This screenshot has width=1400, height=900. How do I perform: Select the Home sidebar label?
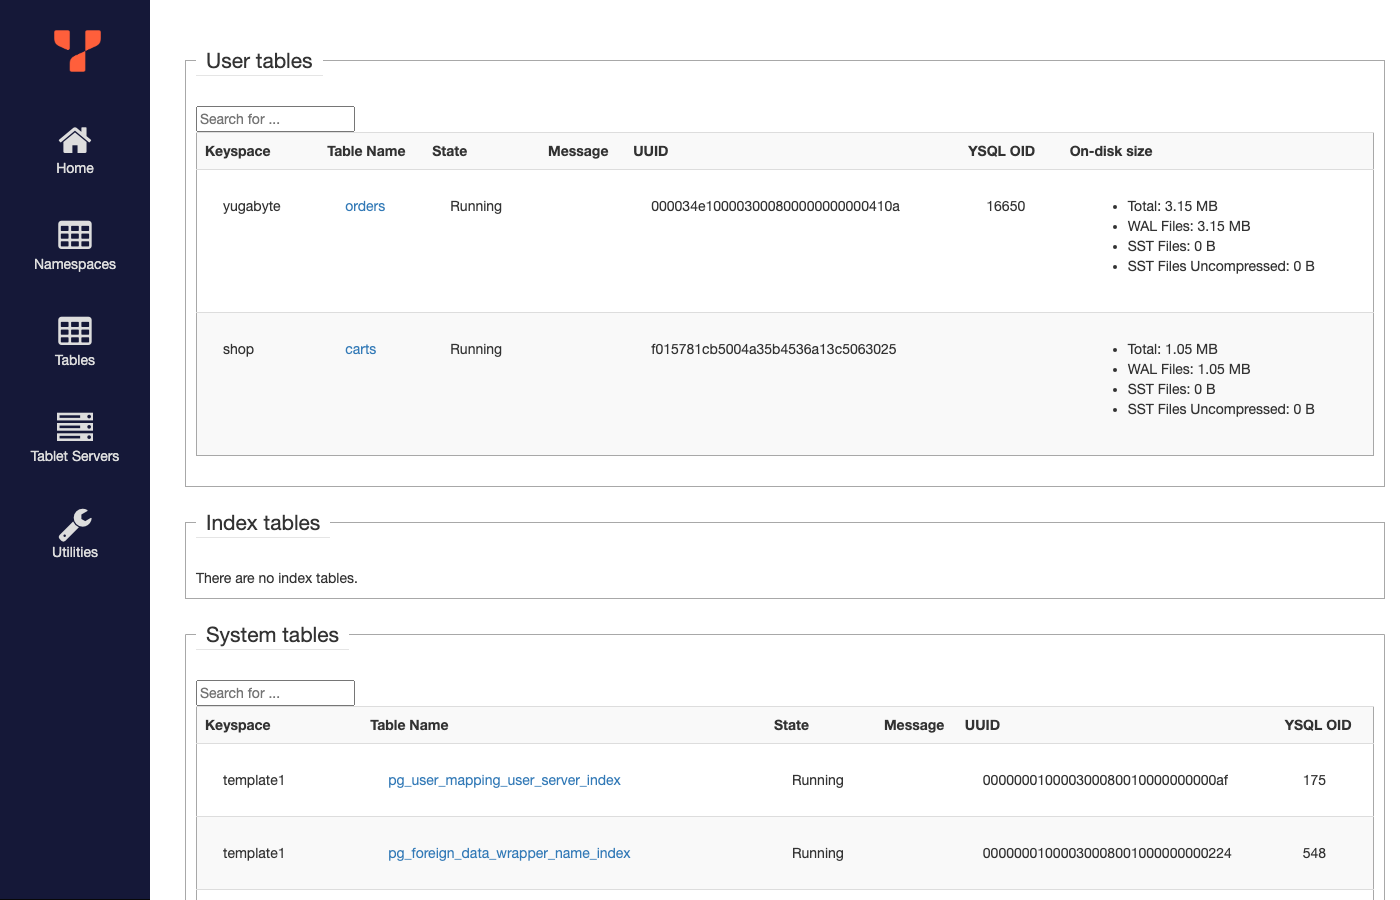[75, 168]
